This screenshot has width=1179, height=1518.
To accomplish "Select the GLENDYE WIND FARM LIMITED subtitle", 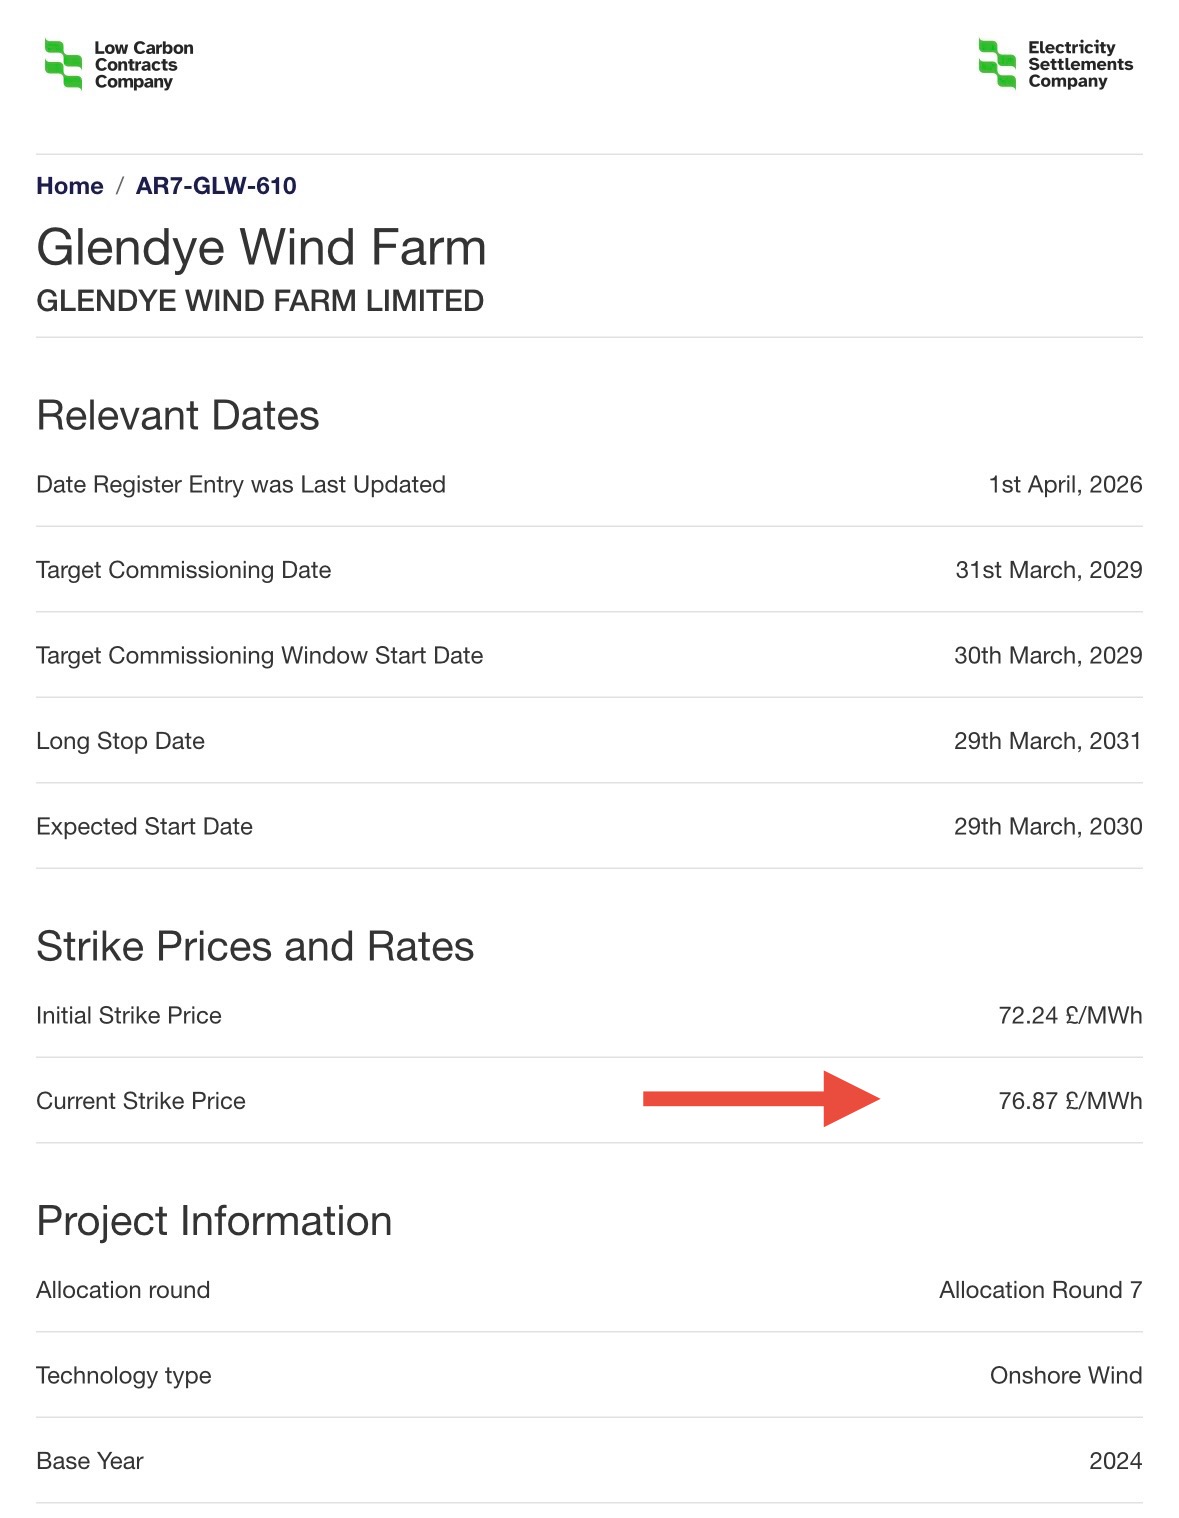I will [260, 301].
